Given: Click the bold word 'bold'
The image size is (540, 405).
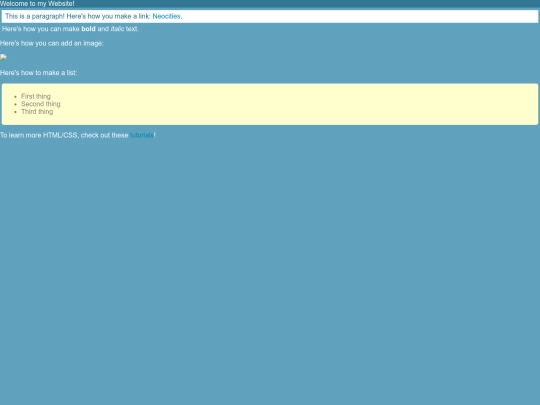Looking at the screenshot, I should coord(89,29).
